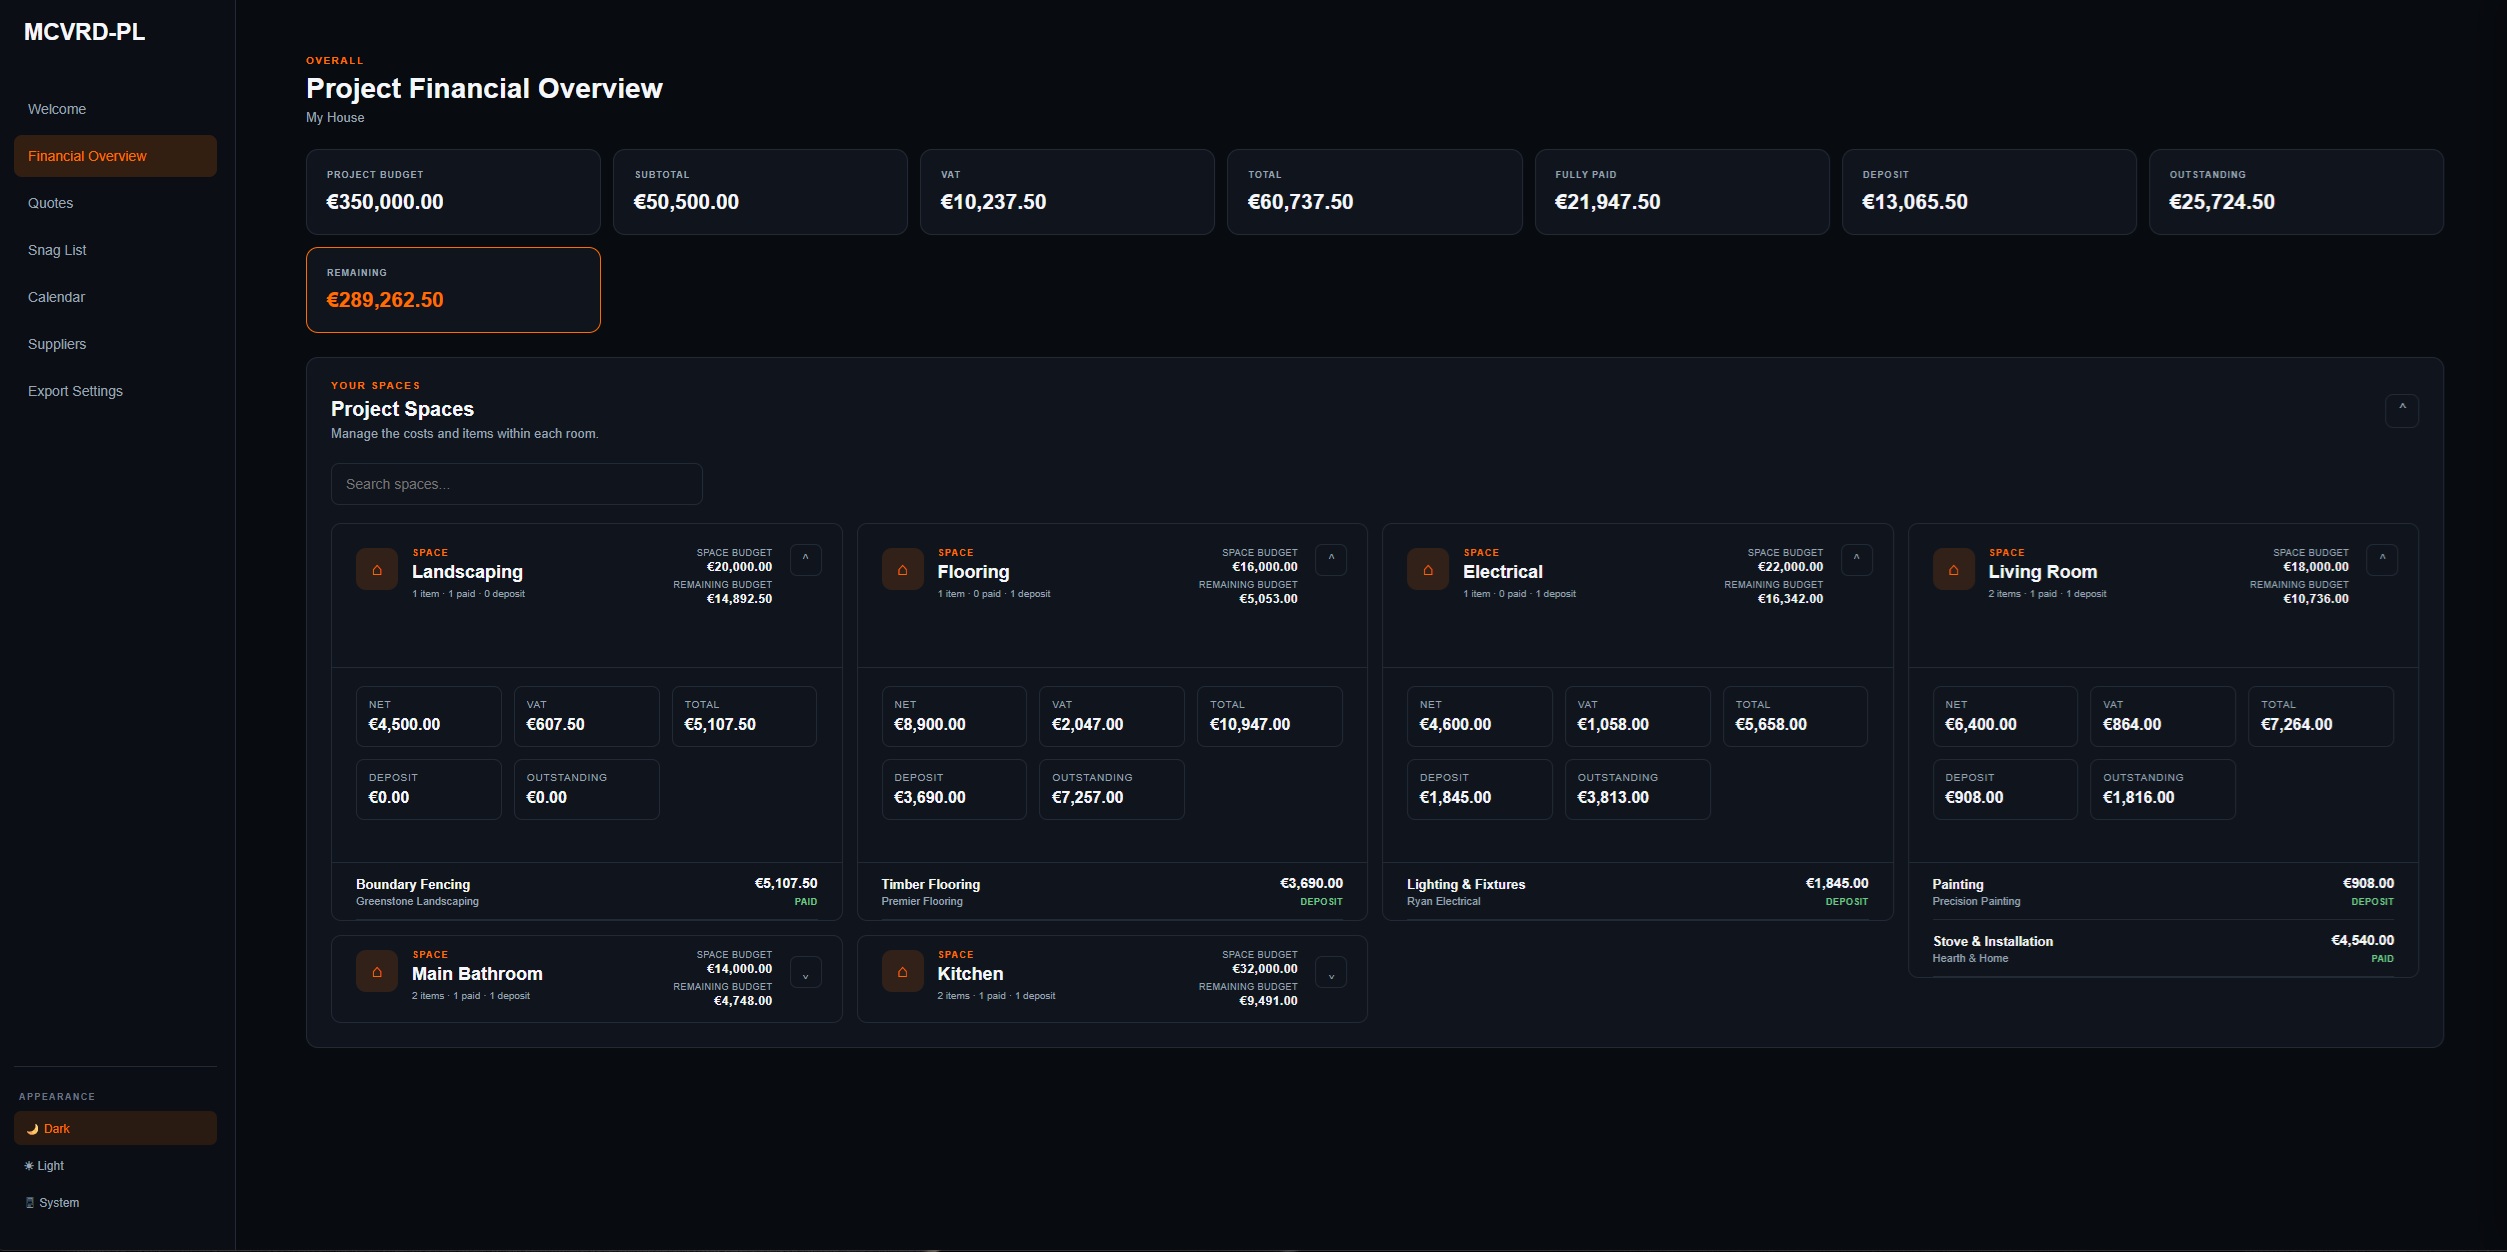The image size is (2507, 1252).
Task: Click the Kitchen space house icon
Action: 902,972
